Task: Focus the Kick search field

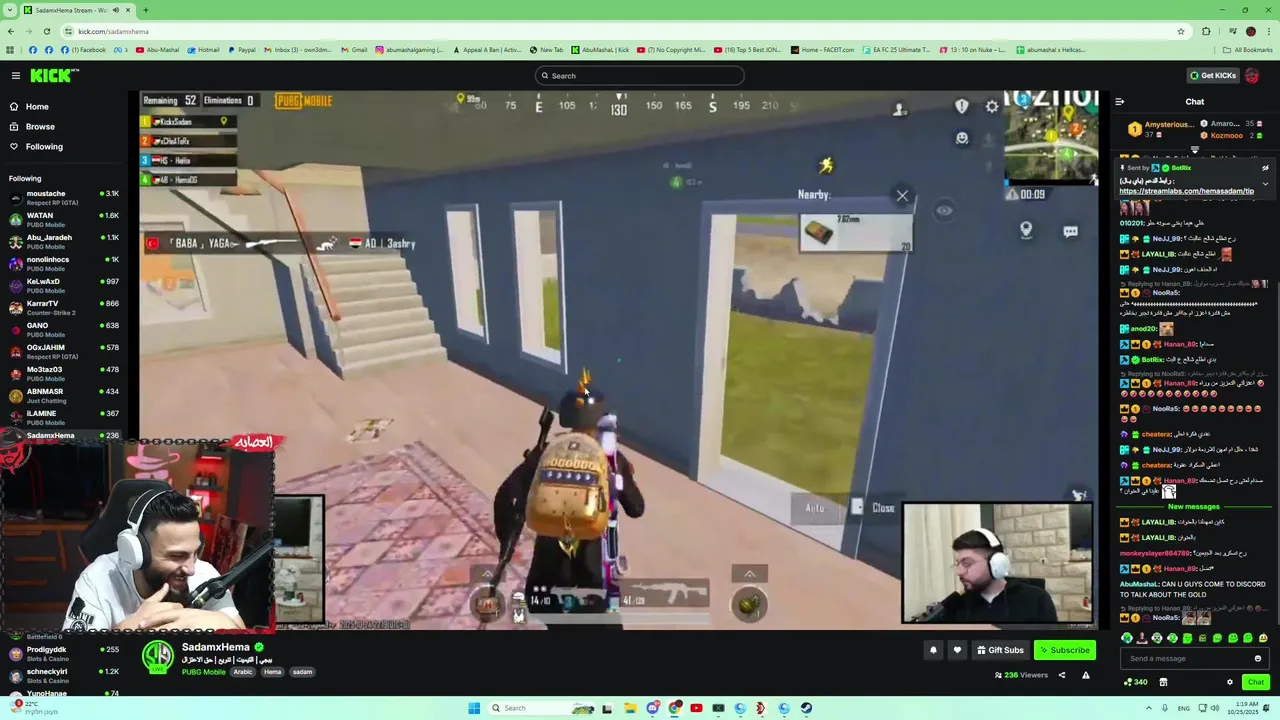Action: pos(640,76)
